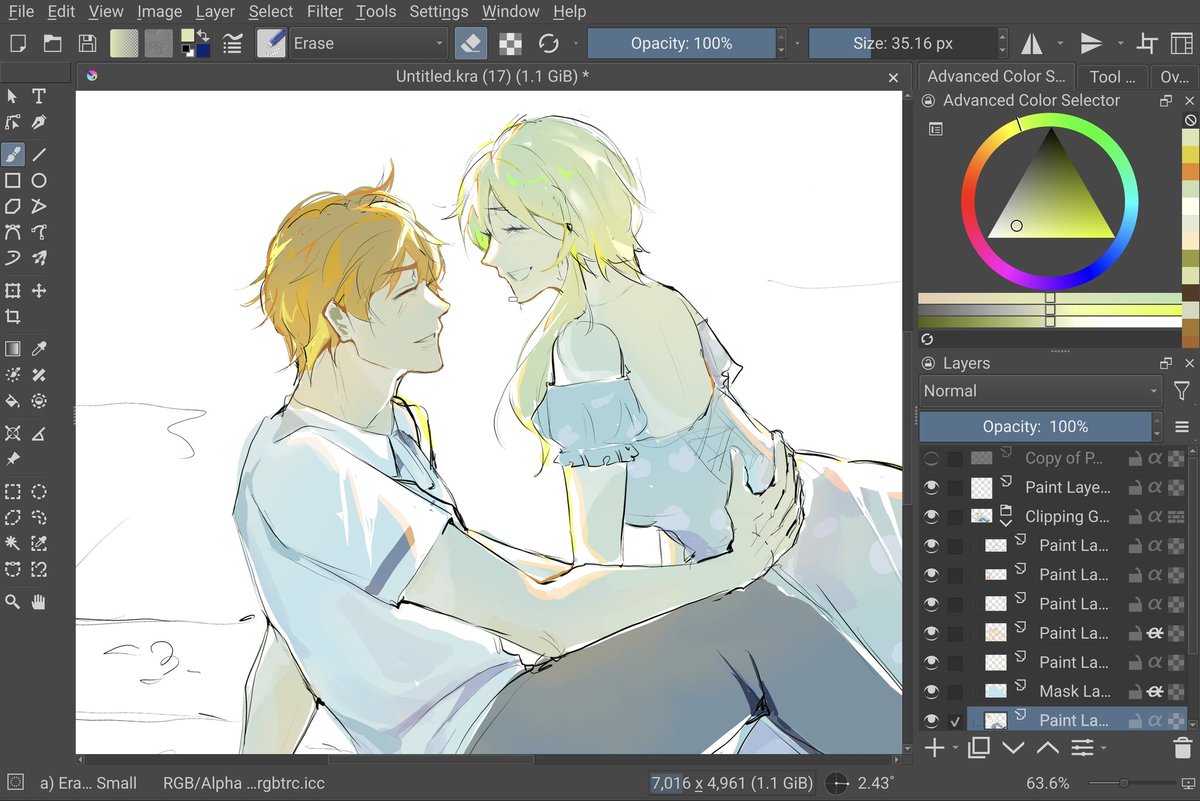Viewport: 1200px width, 801px height.
Task: Select the Freehand Brush tool
Action: point(12,154)
